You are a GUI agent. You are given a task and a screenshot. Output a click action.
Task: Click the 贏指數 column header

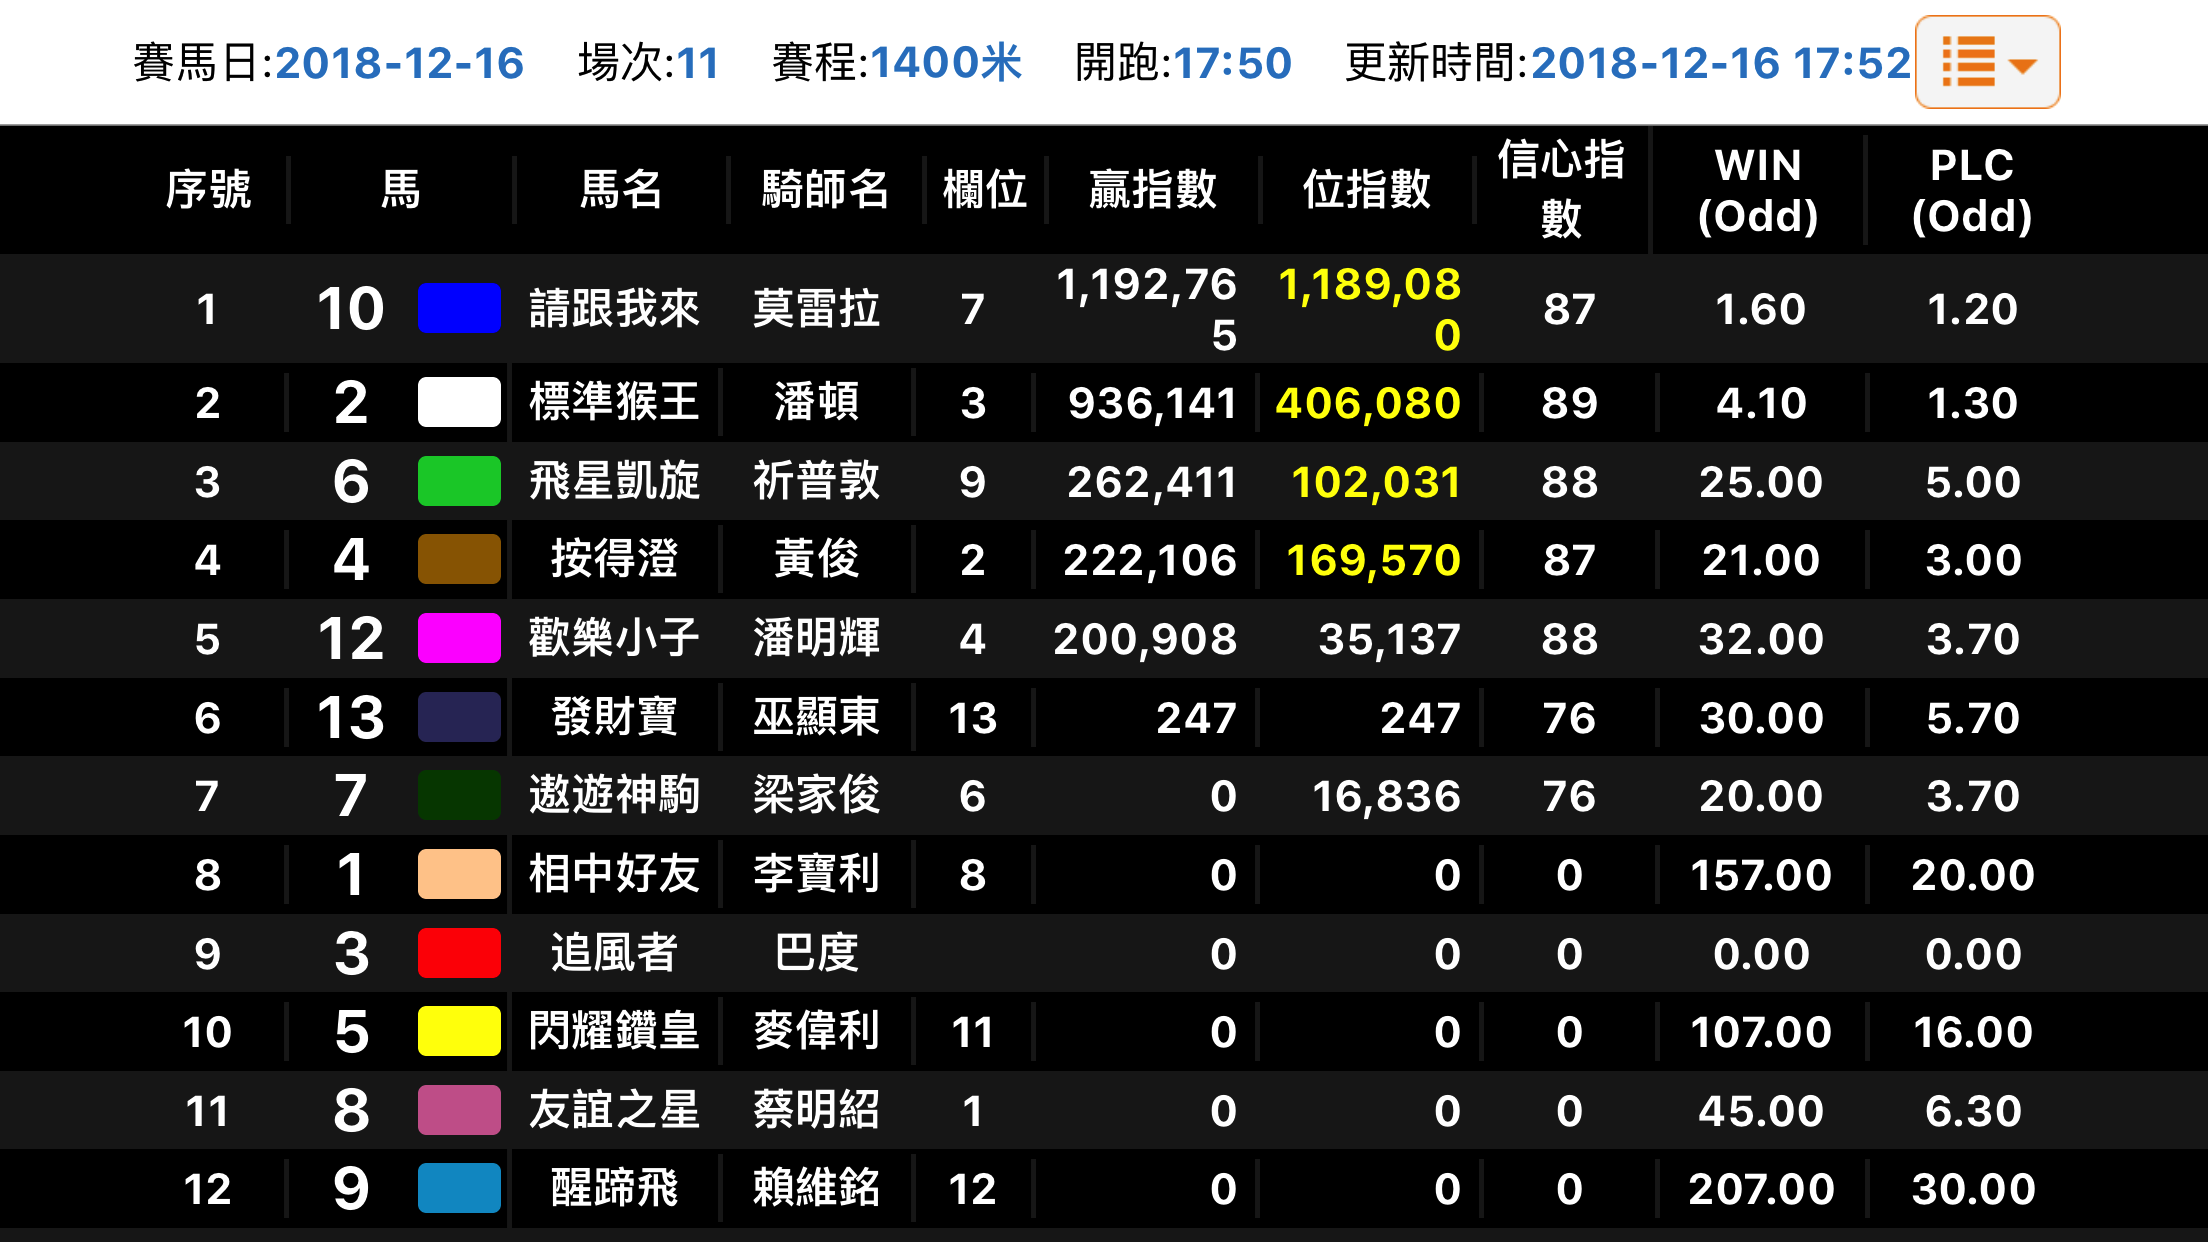pos(1152,190)
